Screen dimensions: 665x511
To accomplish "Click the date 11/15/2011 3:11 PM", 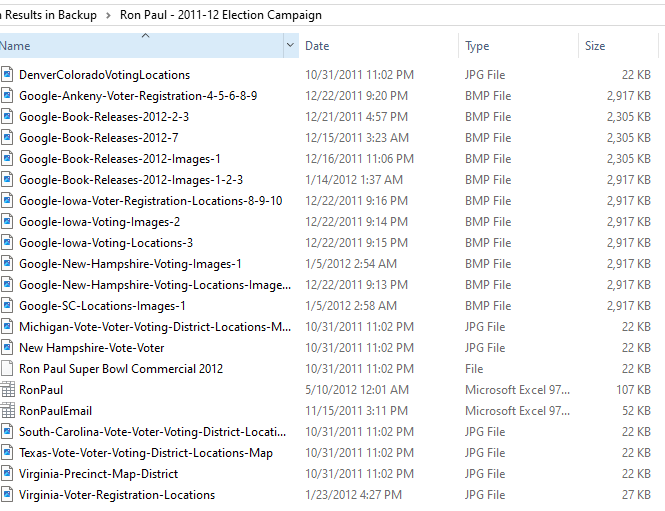I will pyautogui.click(x=356, y=410).
